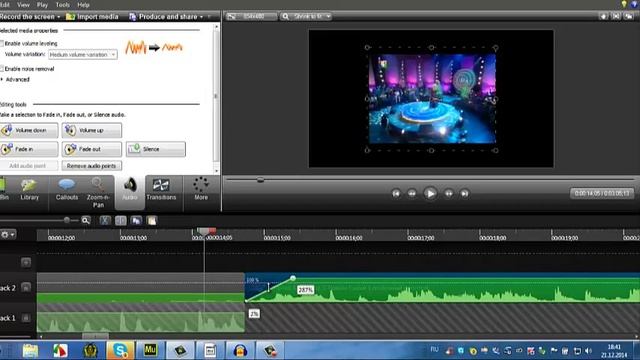640x360 pixels.
Task: Open the Record the screen dropdown arrow
Action: coord(59,17)
